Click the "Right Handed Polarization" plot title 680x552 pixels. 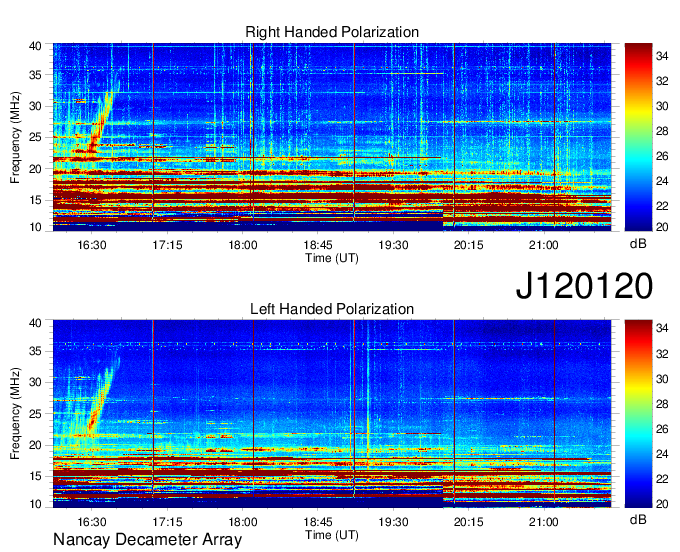point(332,32)
